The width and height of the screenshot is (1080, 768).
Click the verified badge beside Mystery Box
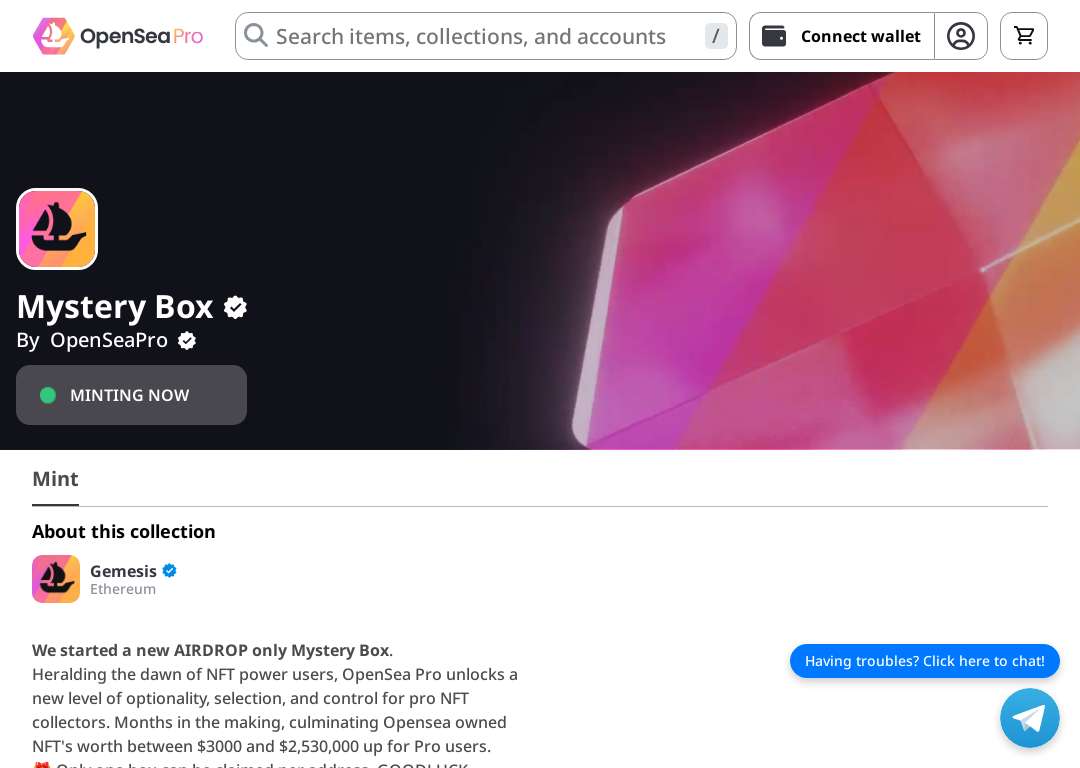(x=235, y=307)
